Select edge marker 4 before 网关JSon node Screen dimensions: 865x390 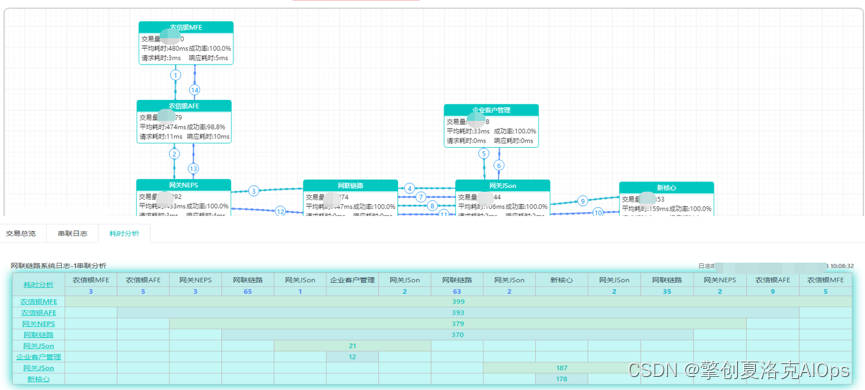(x=409, y=188)
